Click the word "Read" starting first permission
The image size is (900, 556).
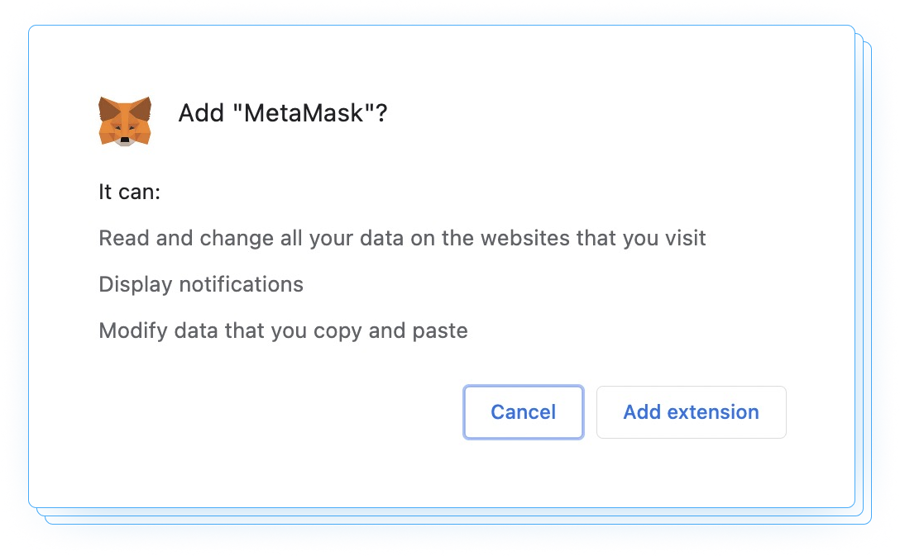pyautogui.click(x=122, y=238)
